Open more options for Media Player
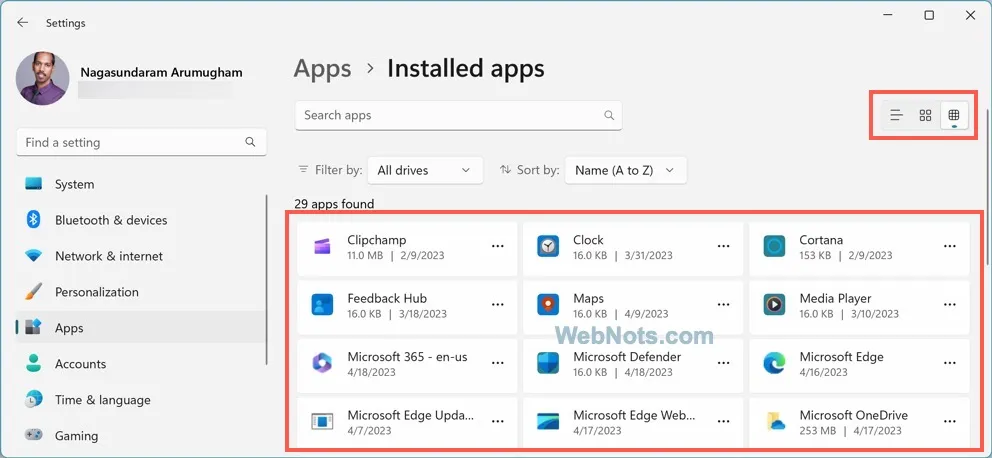The height and width of the screenshot is (458, 992). coord(950,305)
